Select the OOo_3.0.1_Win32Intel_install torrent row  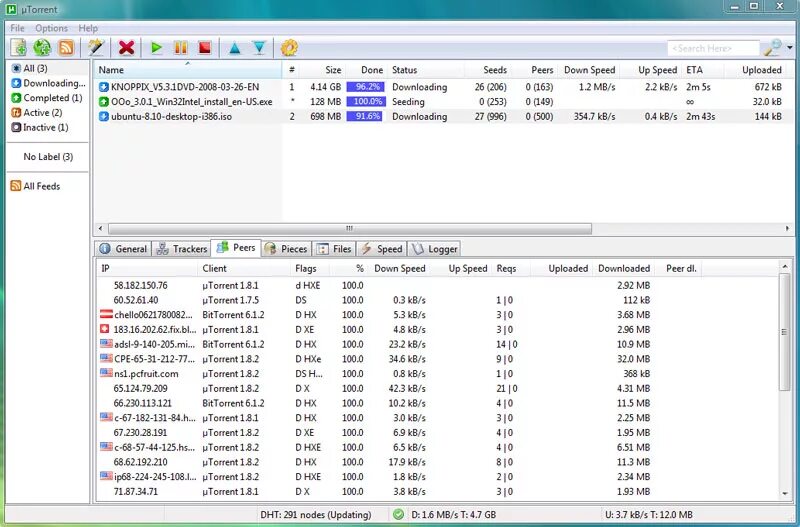pos(444,102)
